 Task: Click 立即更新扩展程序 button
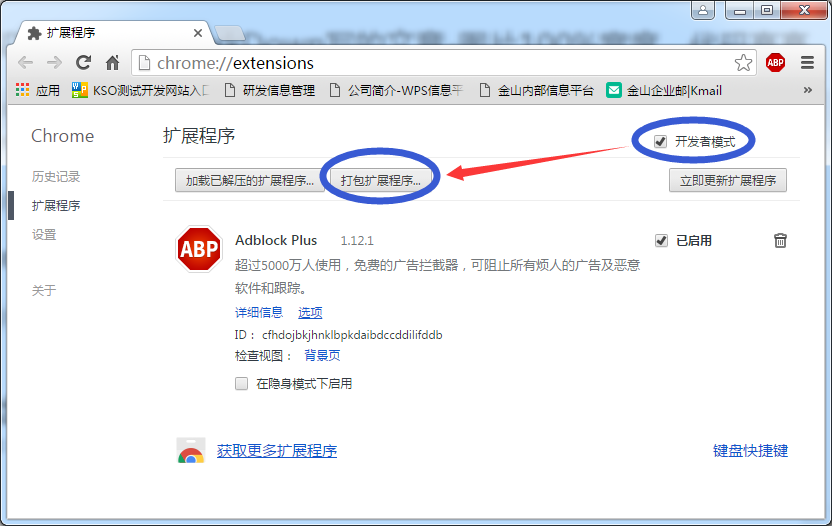pyautogui.click(x=727, y=180)
